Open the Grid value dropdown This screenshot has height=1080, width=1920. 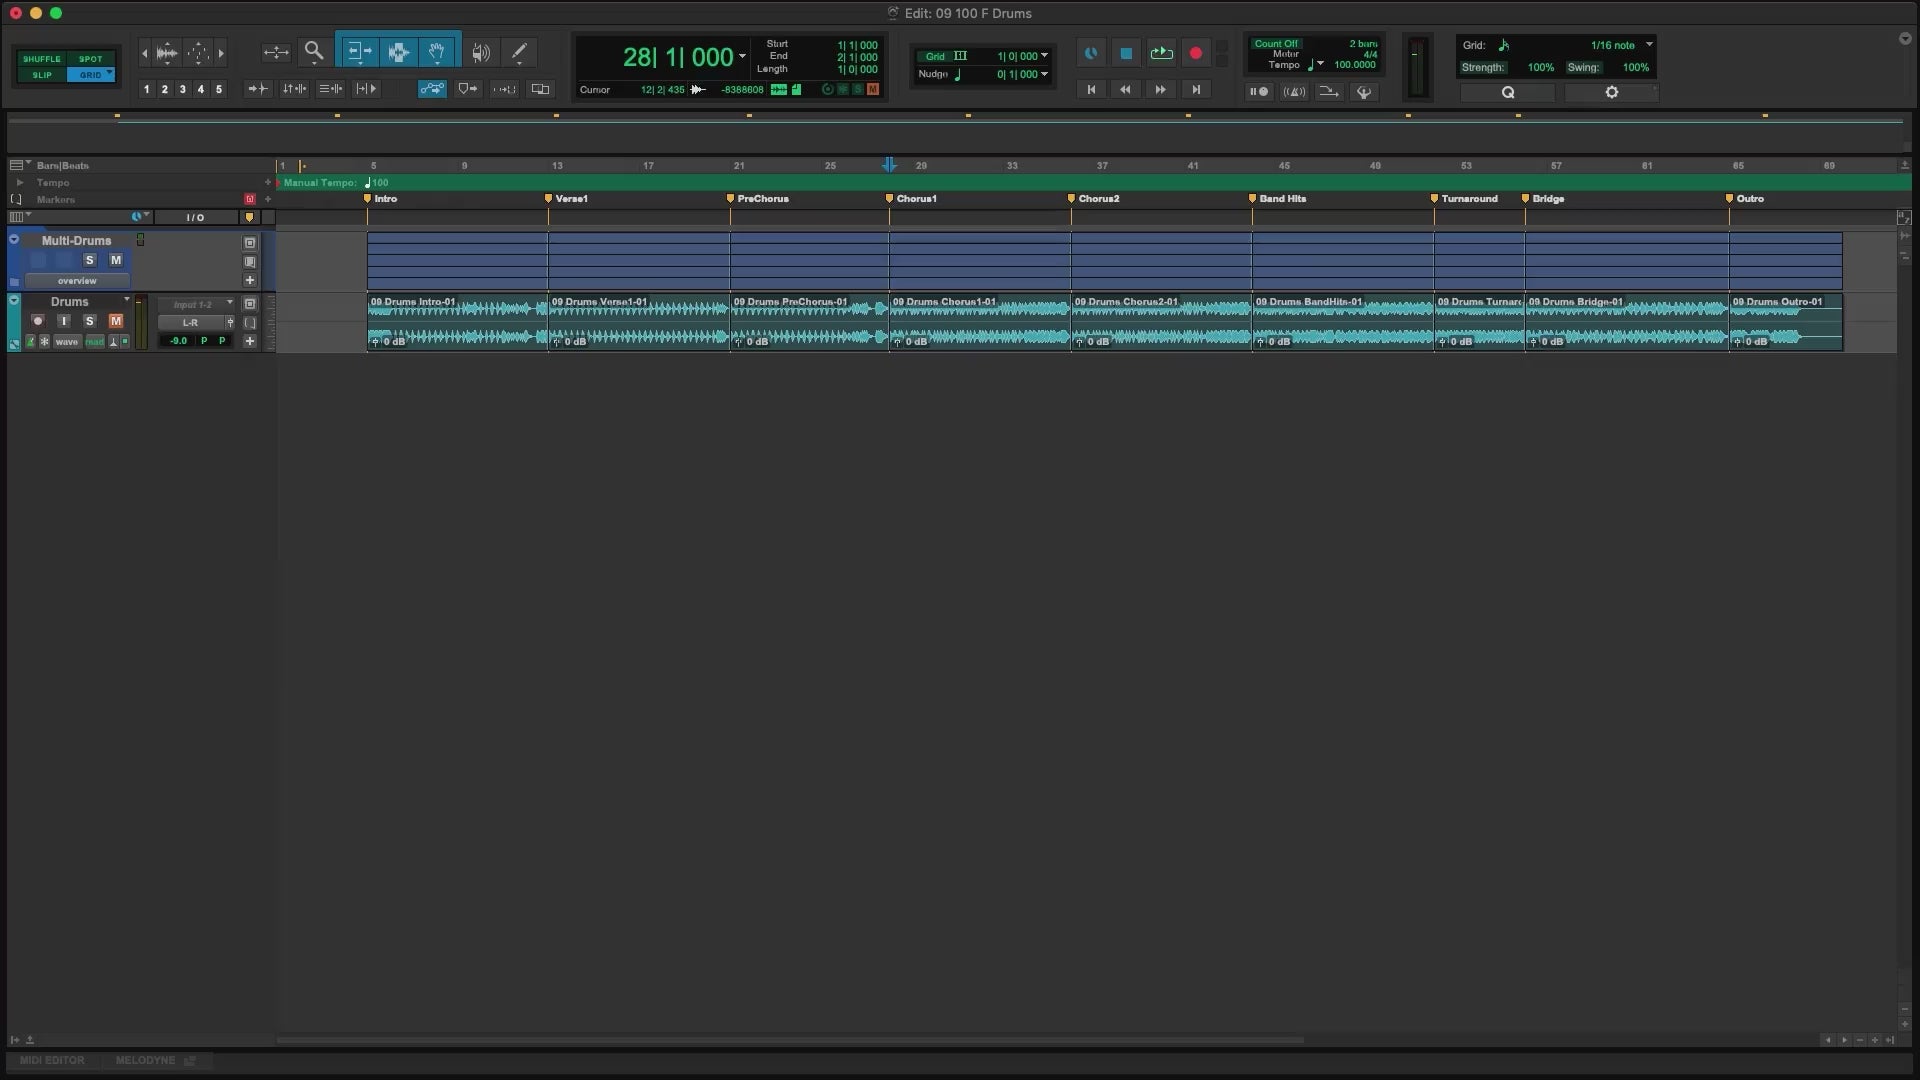[x=1044, y=56]
